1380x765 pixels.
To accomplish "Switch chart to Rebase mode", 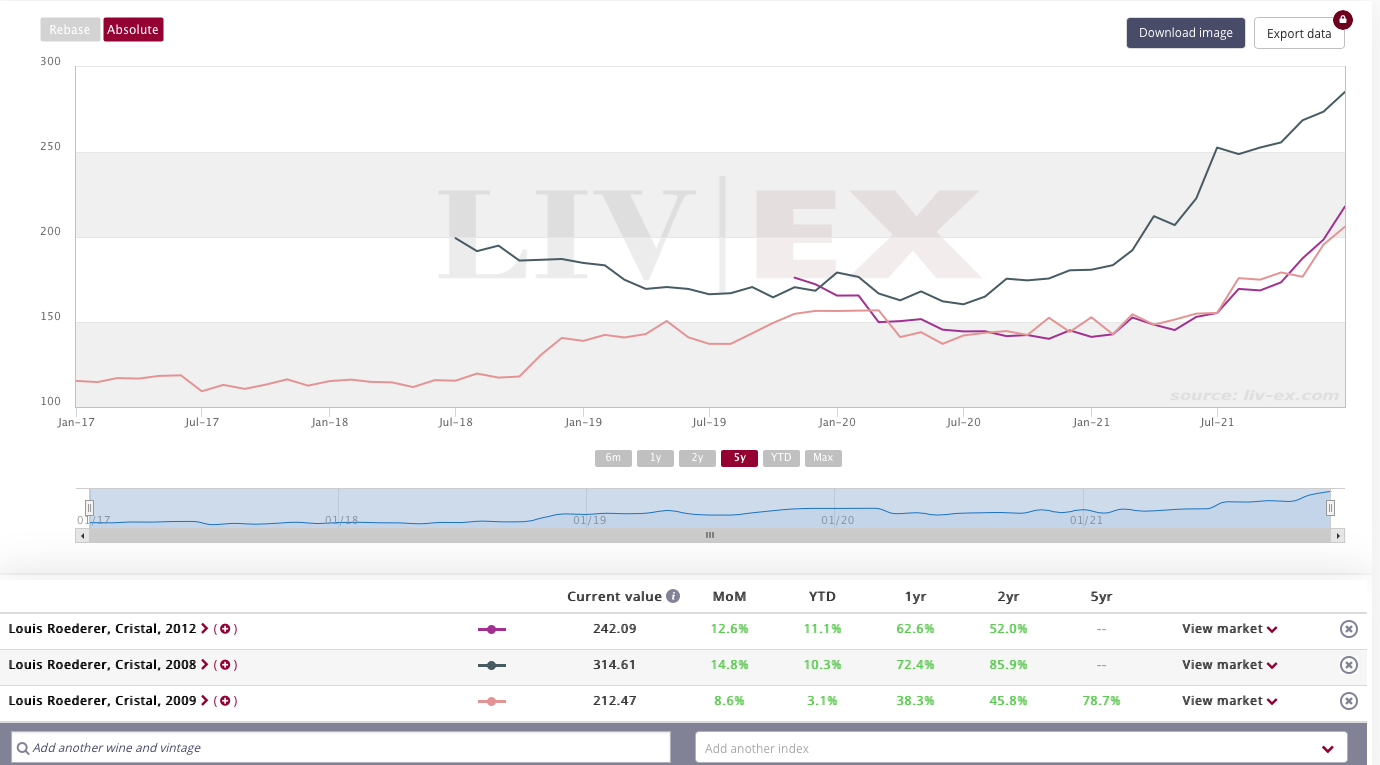I will tap(70, 29).
